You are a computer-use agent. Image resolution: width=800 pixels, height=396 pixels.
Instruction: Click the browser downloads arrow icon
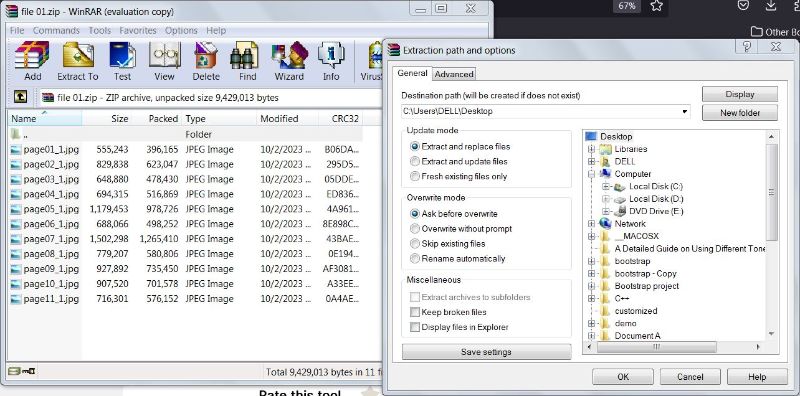pos(770,6)
